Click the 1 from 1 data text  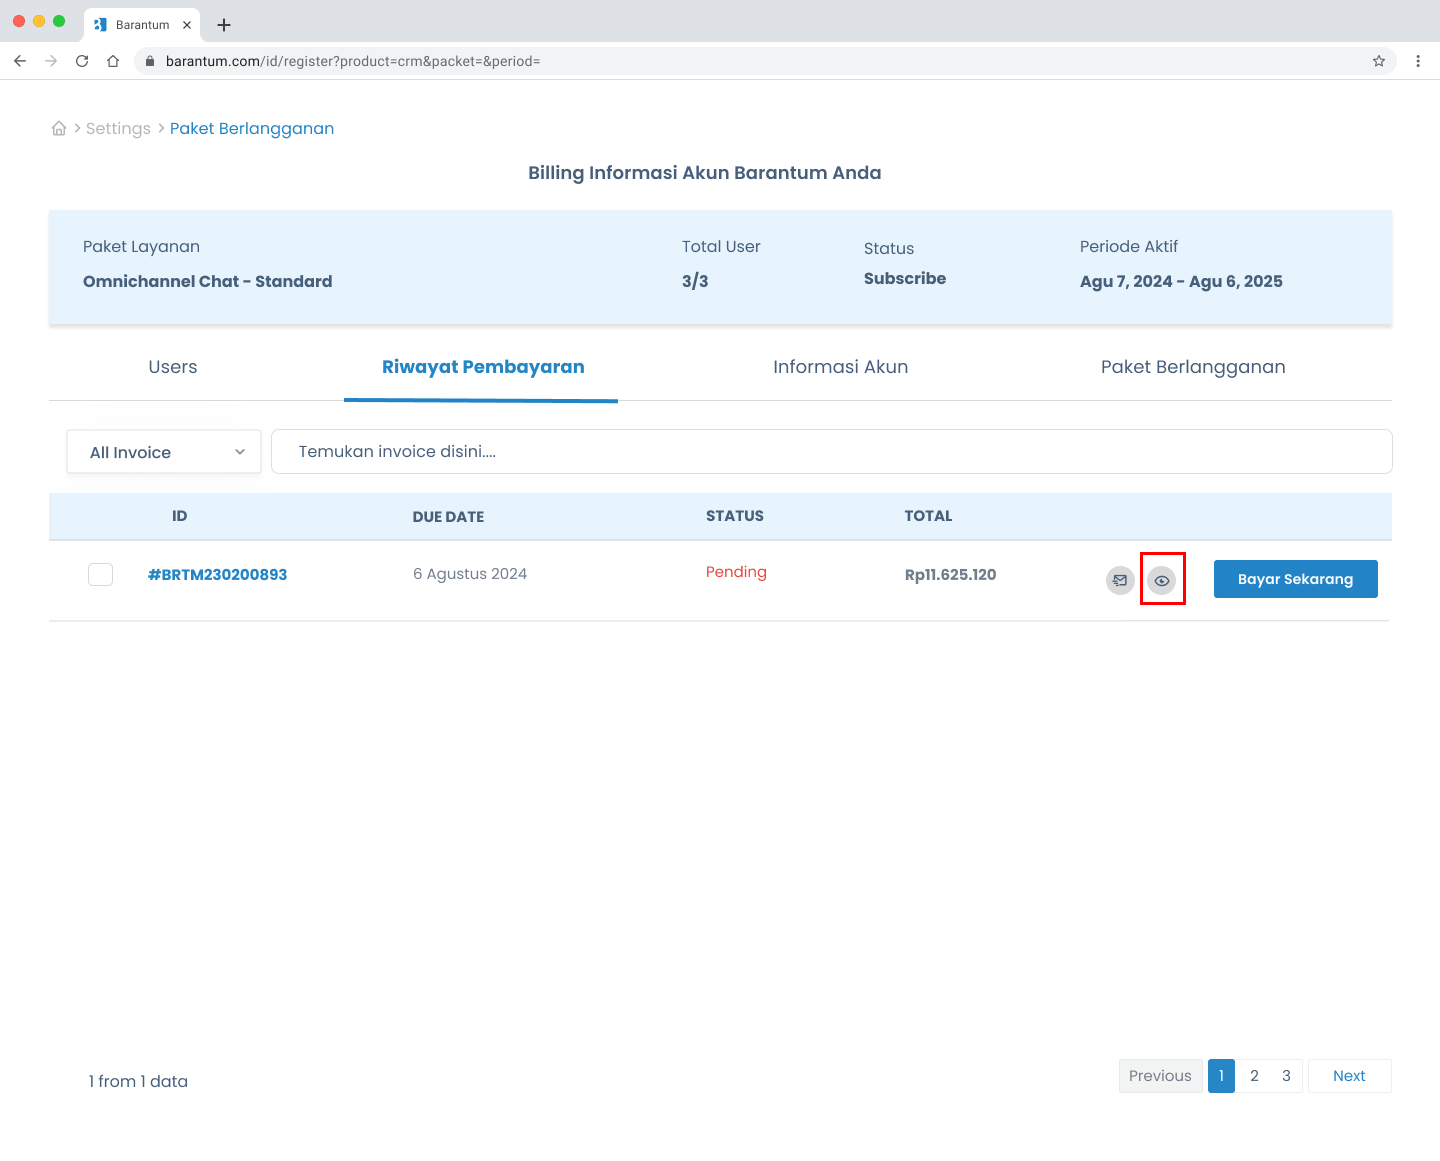click(138, 1081)
